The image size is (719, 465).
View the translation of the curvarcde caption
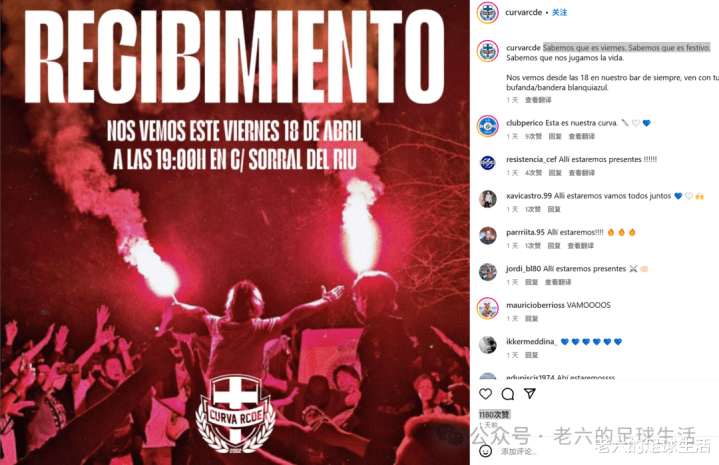coord(538,100)
